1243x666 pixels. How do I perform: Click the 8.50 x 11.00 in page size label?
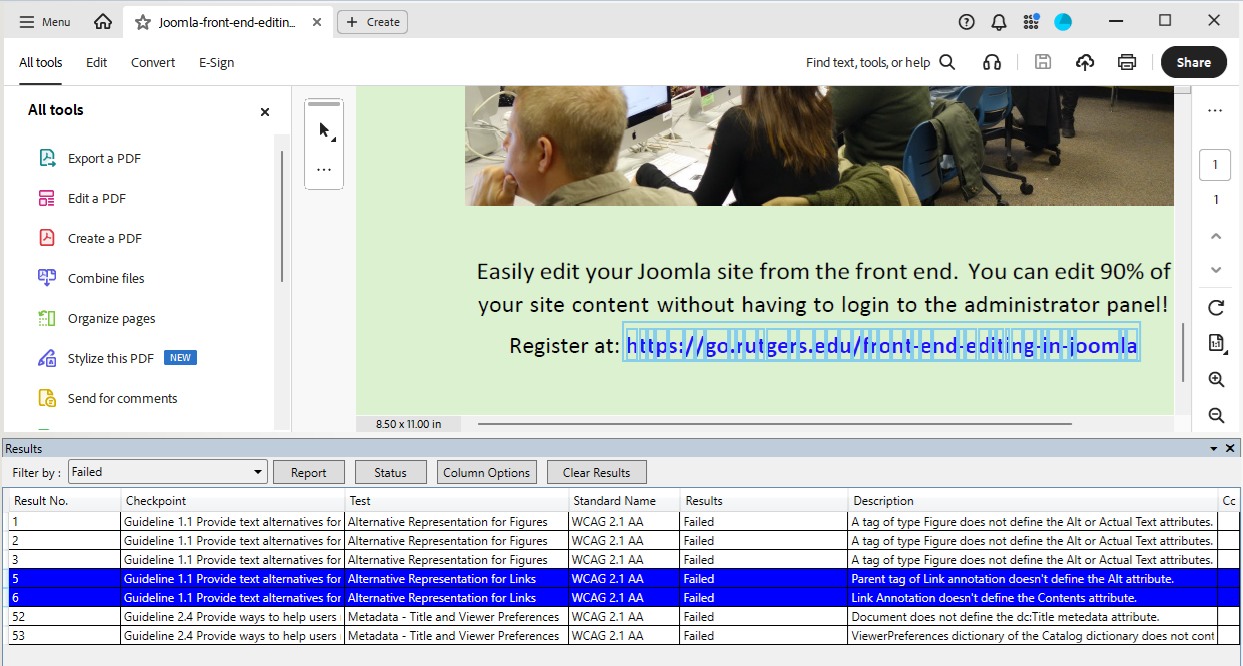(408, 424)
